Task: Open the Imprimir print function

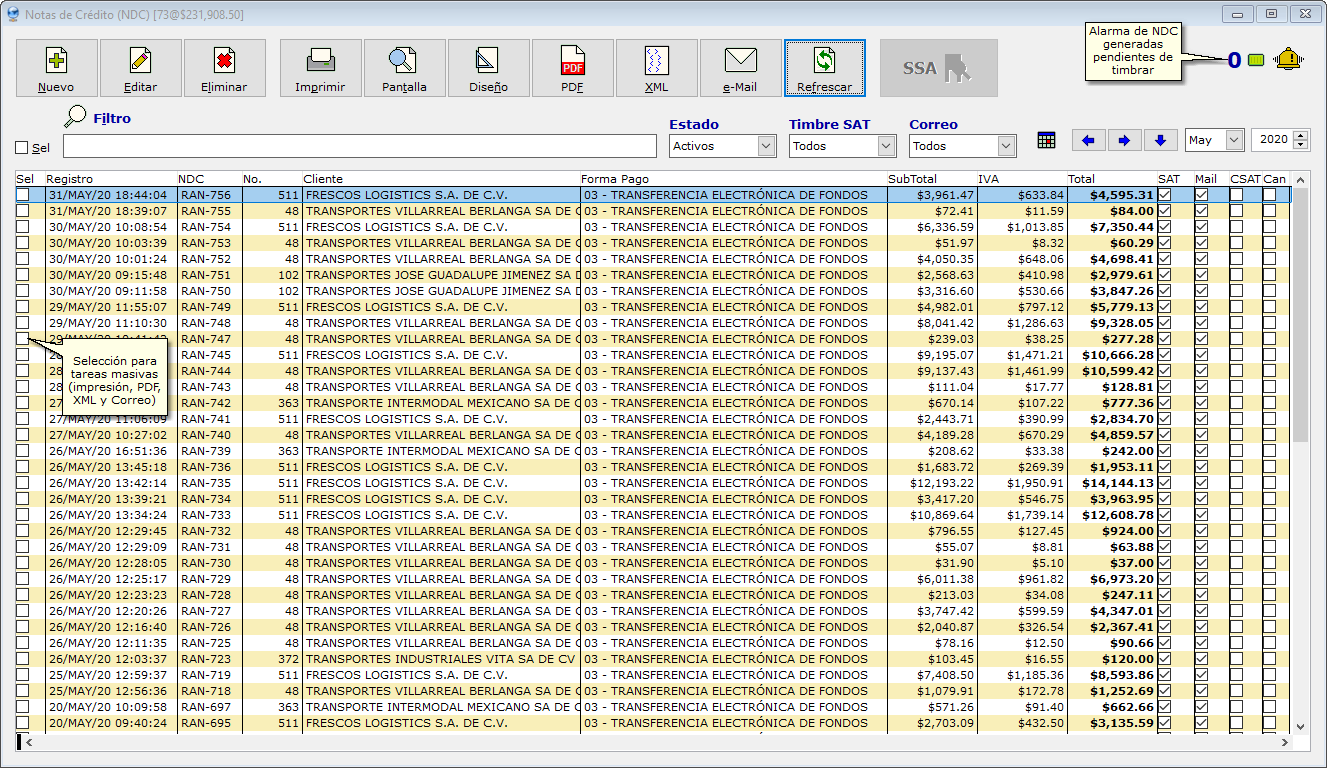Action: pyautogui.click(x=320, y=68)
